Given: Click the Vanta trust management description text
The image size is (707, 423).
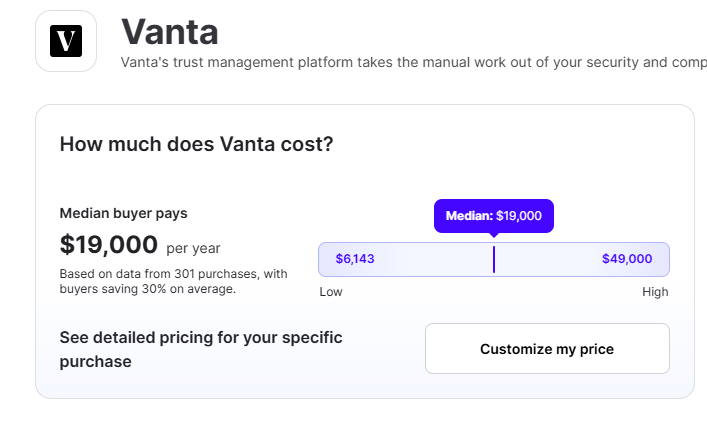Looking at the screenshot, I should 413,62.
